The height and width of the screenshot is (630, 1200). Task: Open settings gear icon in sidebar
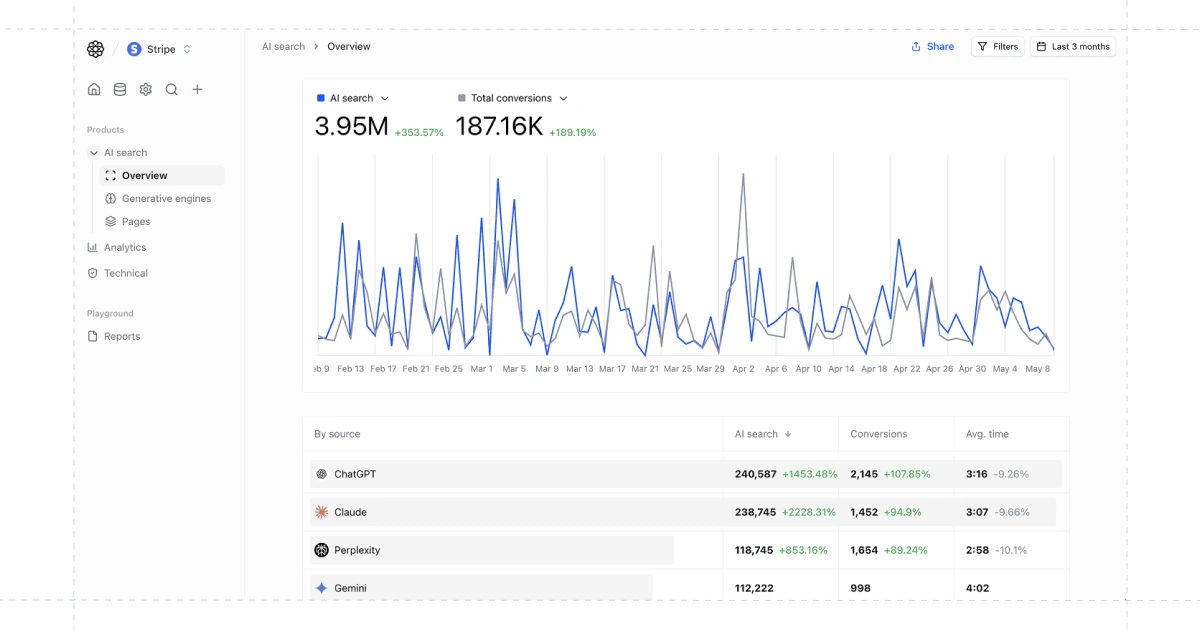click(146, 89)
